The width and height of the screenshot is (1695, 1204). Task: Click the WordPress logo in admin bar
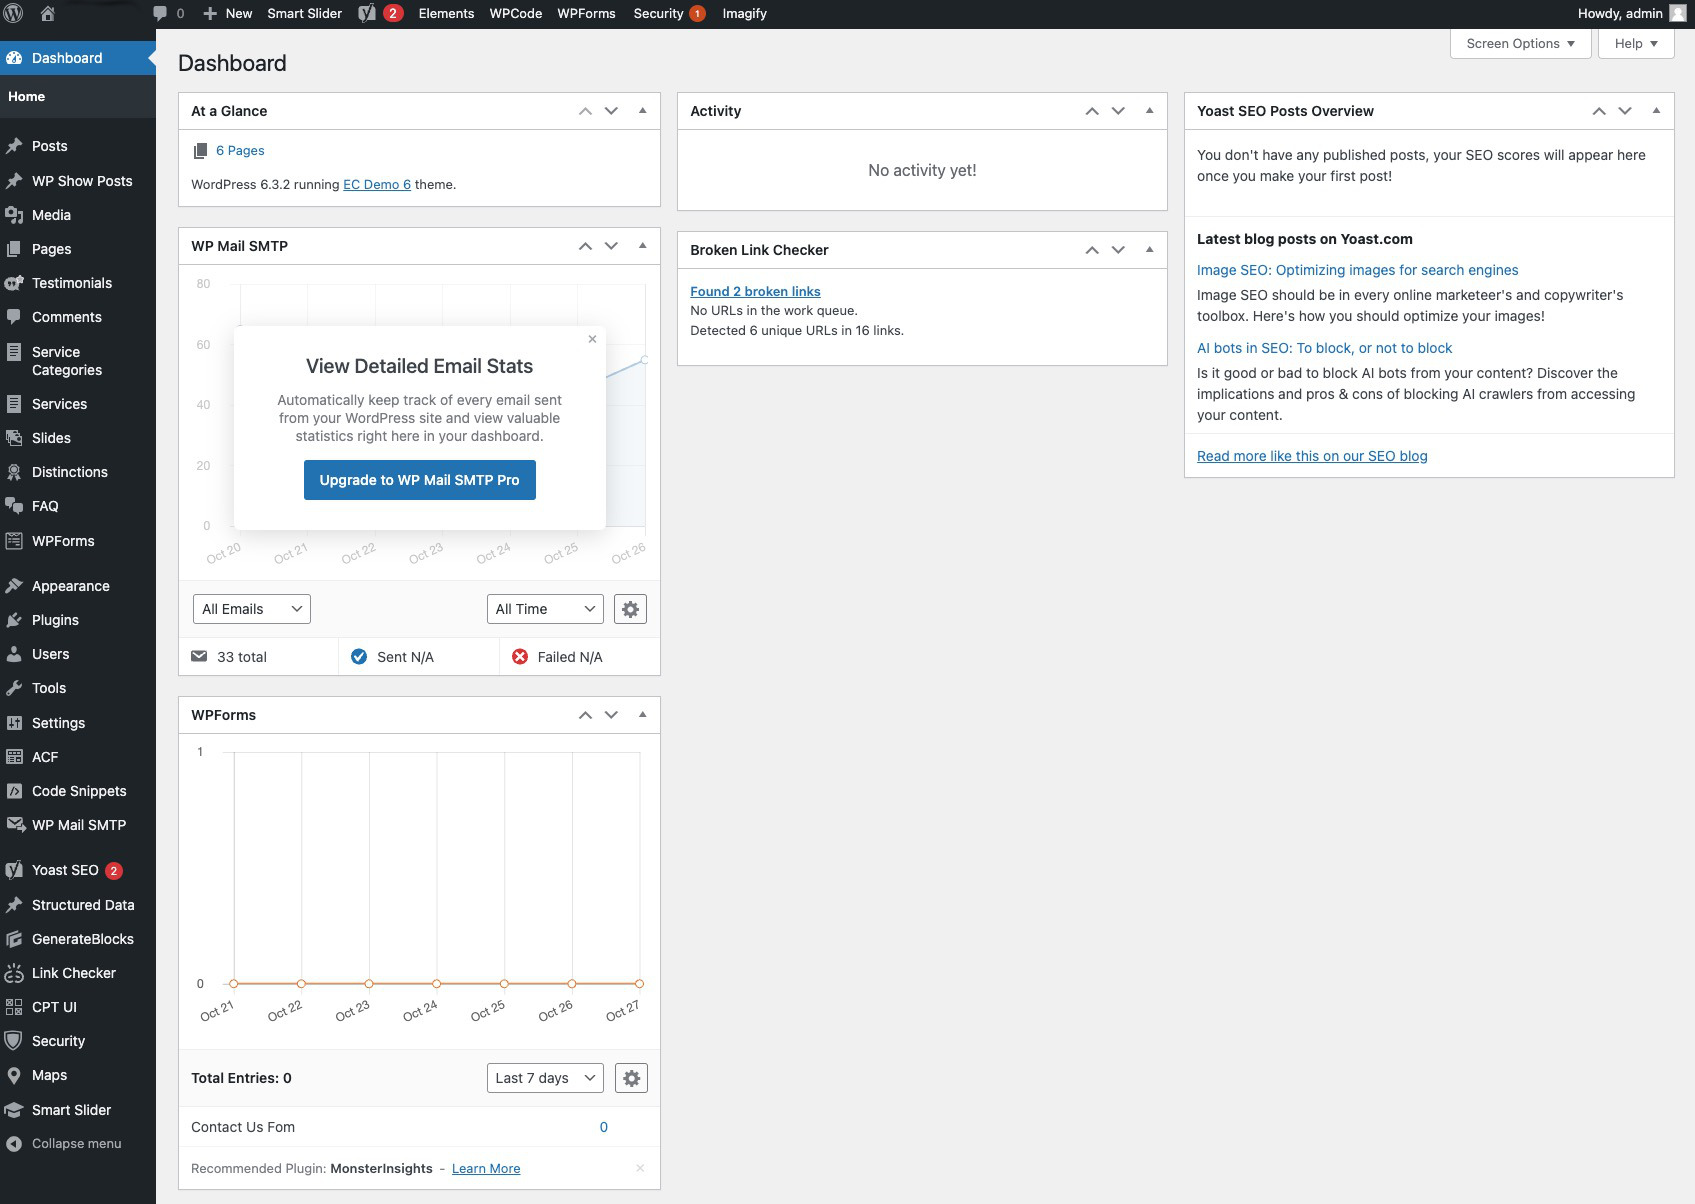14,14
